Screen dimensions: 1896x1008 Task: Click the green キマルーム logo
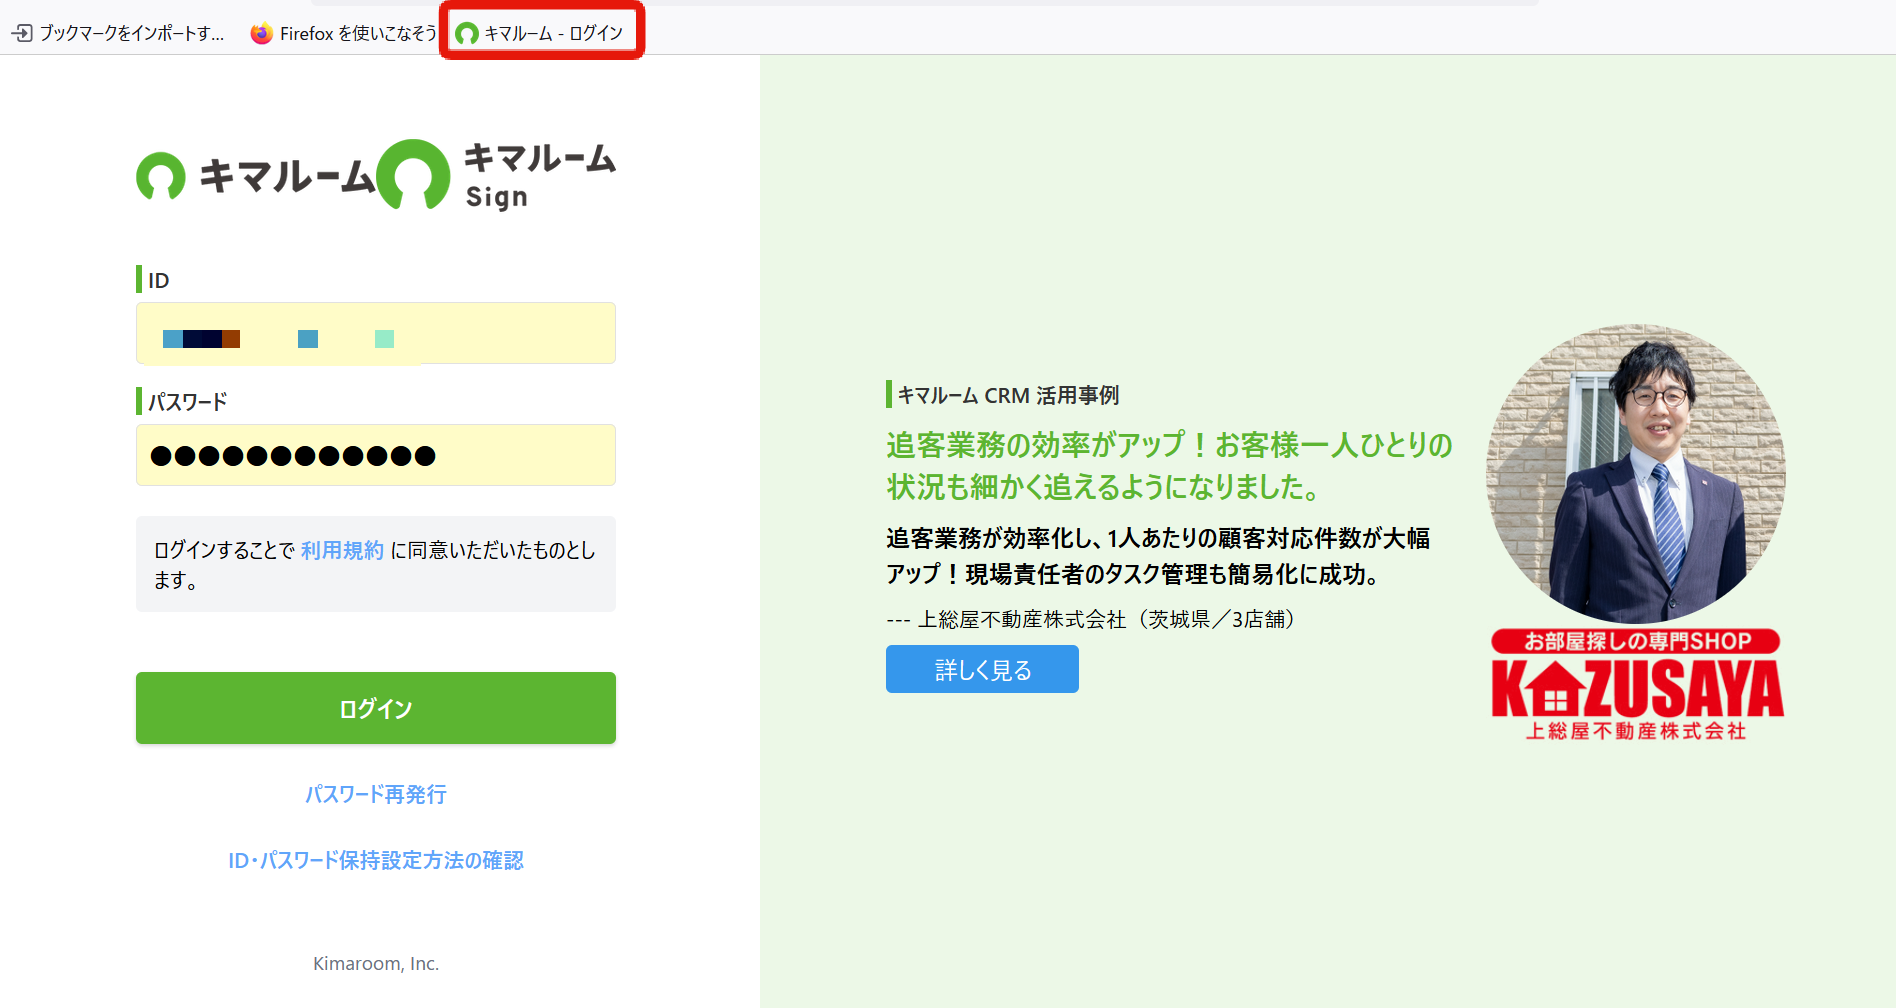(x=256, y=176)
